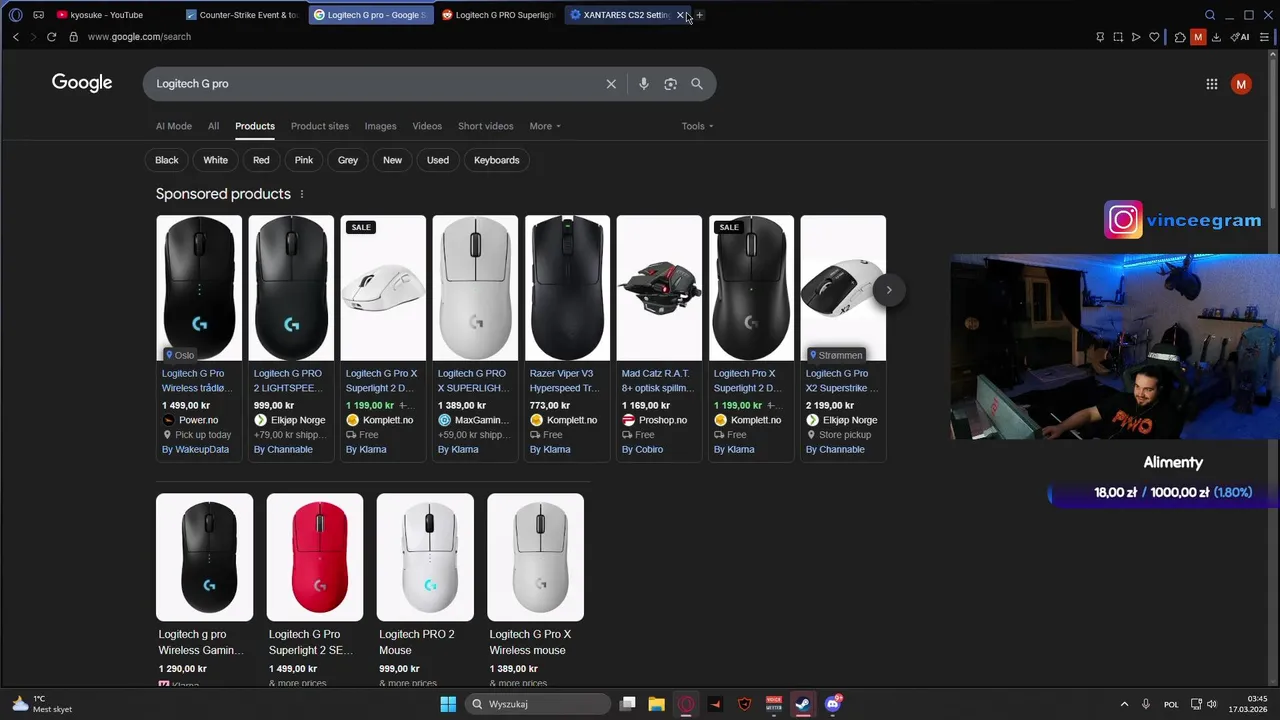
Task: Open the Windows Start menu
Action: [x=448, y=704]
